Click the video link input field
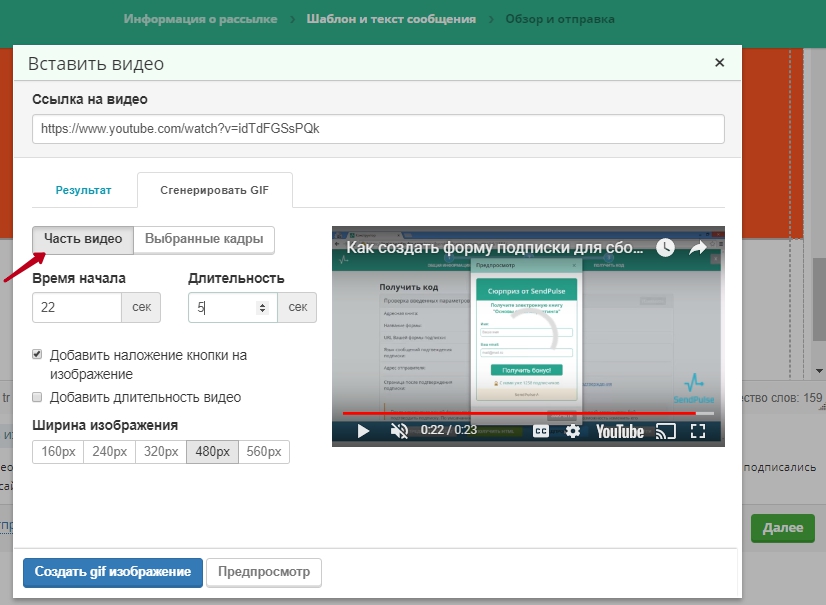Screen dimensions: 826x605 378,129
